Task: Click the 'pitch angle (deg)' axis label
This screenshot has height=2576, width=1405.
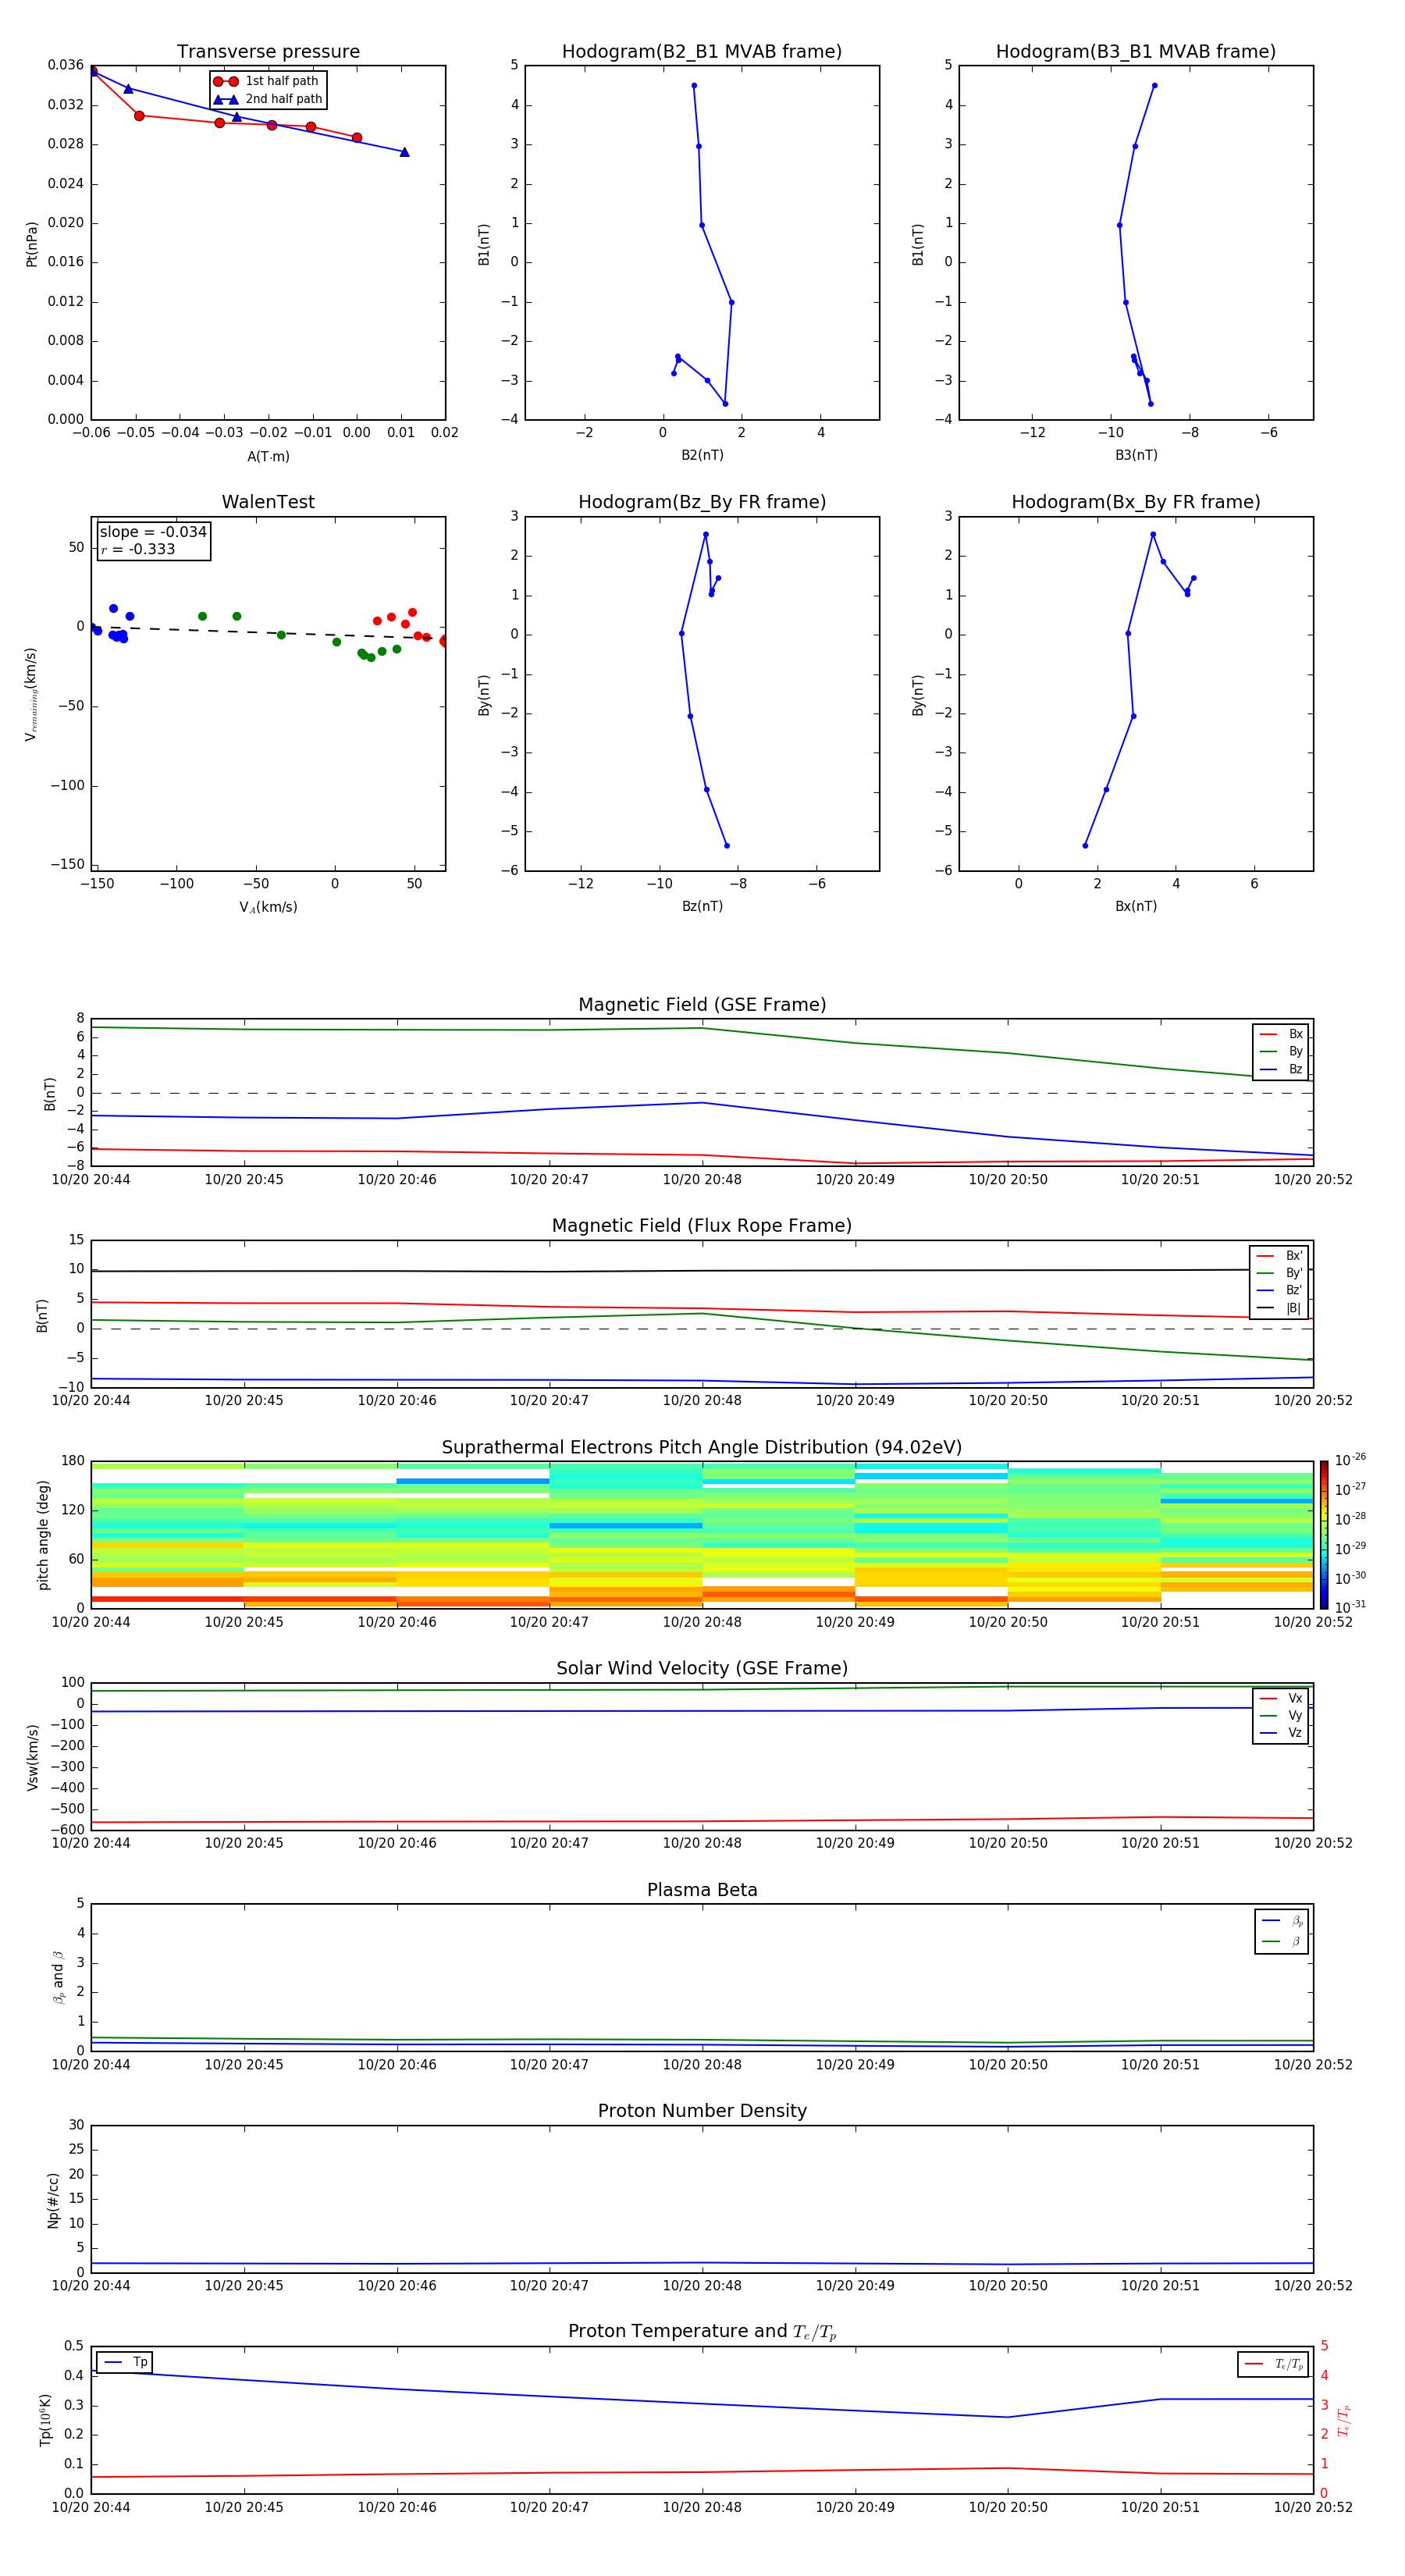Action: pyautogui.click(x=43, y=1535)
